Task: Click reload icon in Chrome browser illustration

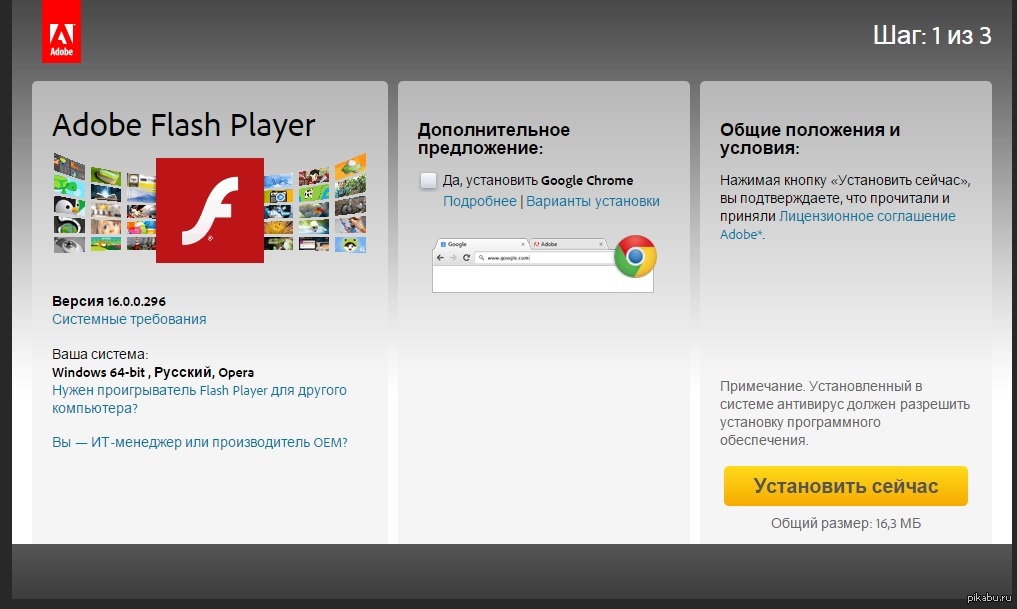Action: [466, 258]
